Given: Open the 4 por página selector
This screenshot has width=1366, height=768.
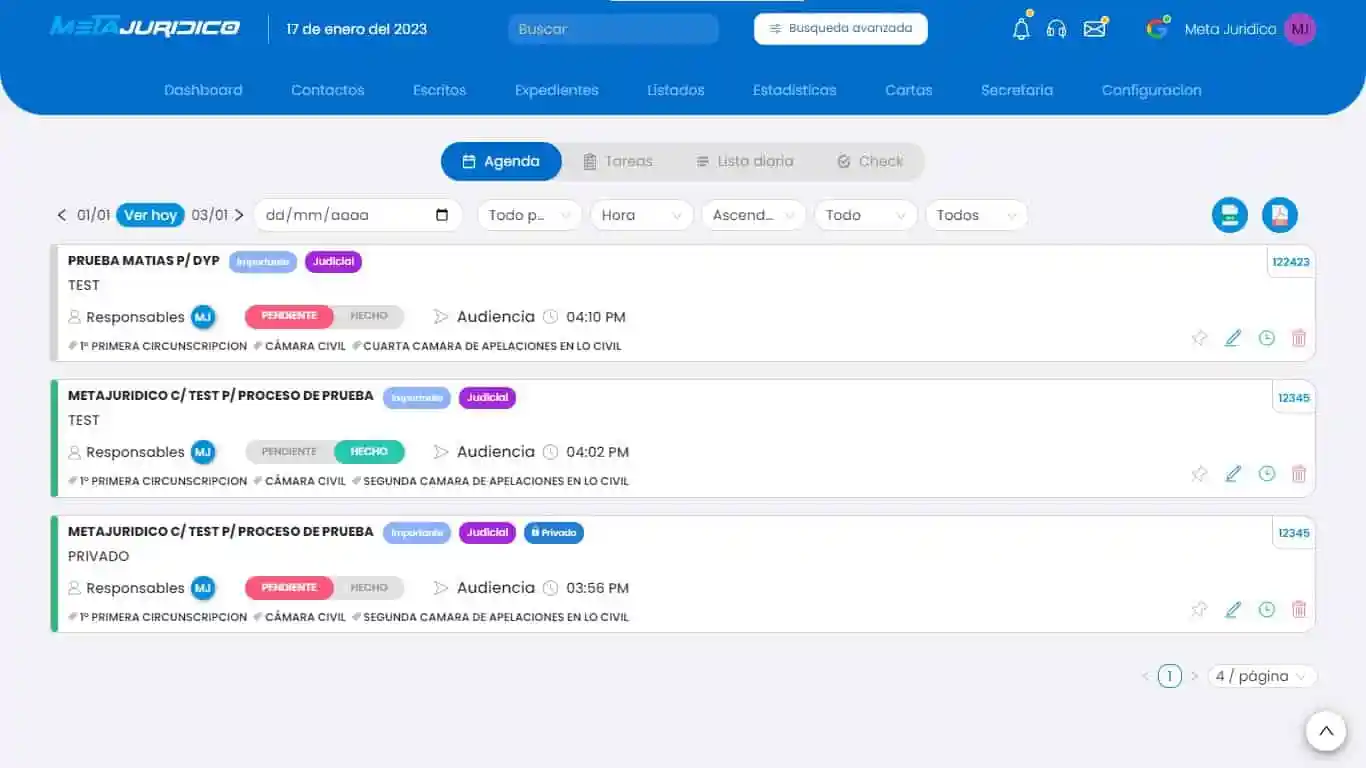Looking at the screenshot, I should (x=1261, y=676).
